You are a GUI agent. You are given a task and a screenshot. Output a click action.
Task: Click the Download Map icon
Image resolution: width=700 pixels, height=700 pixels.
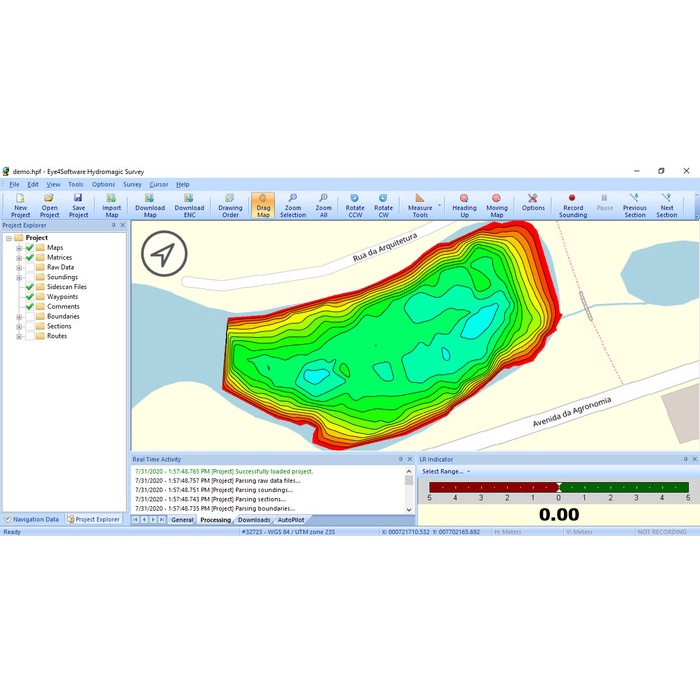(x=150, y=205)
